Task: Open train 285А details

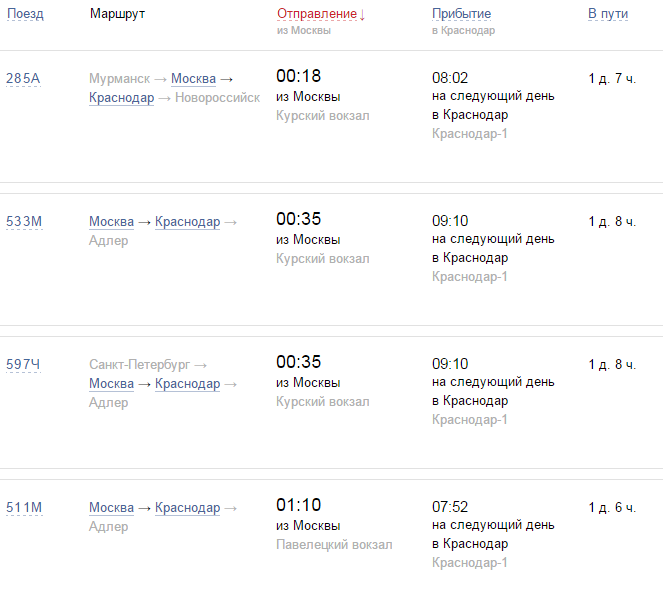Action: [23, 78]
